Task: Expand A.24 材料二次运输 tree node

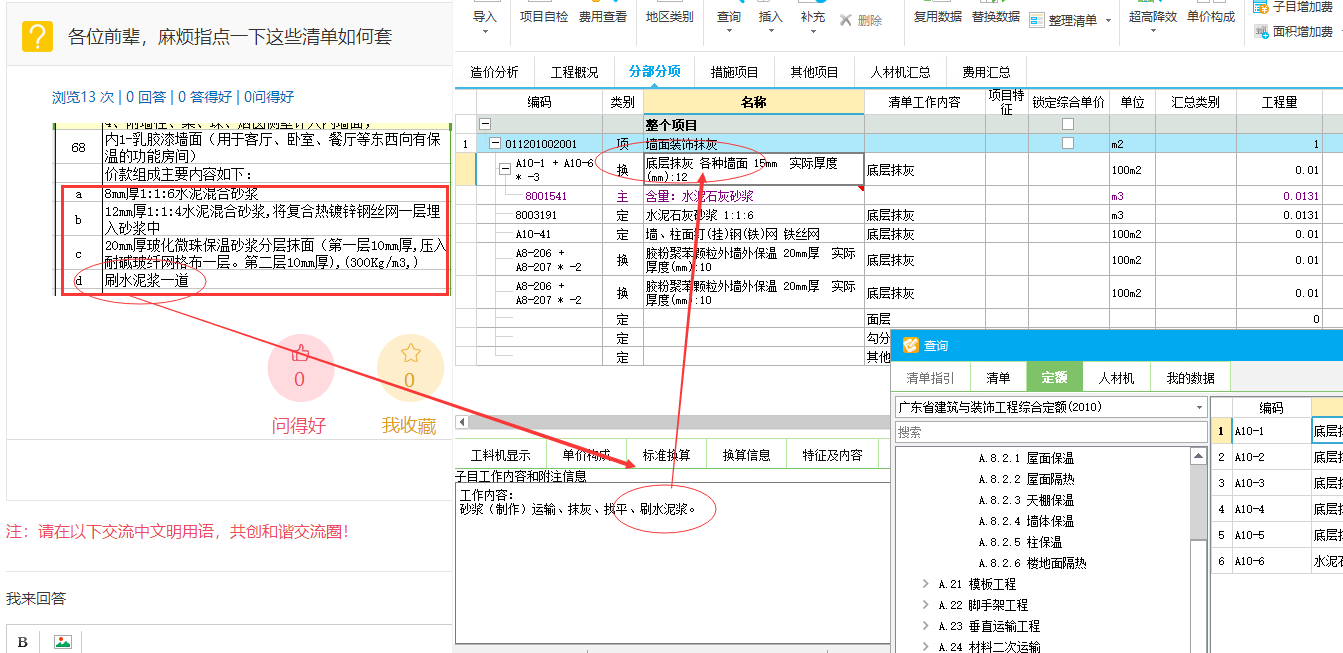Action: click(x=925, y=647)
